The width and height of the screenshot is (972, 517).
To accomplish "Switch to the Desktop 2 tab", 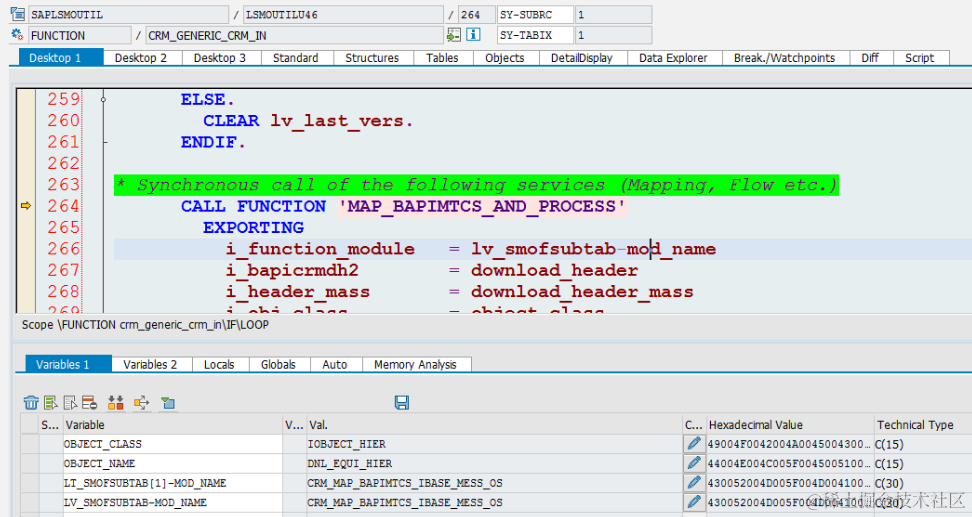I will 141,58.
